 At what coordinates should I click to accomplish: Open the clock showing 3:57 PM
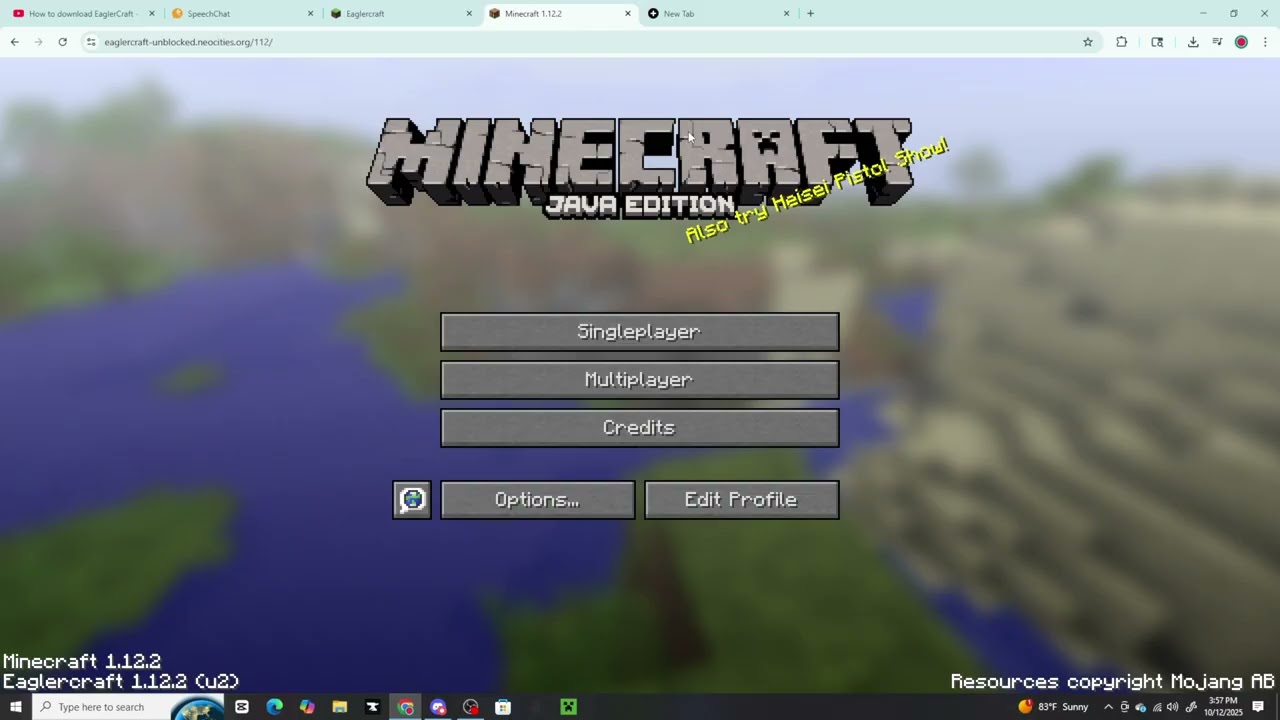click(1223, 707)
